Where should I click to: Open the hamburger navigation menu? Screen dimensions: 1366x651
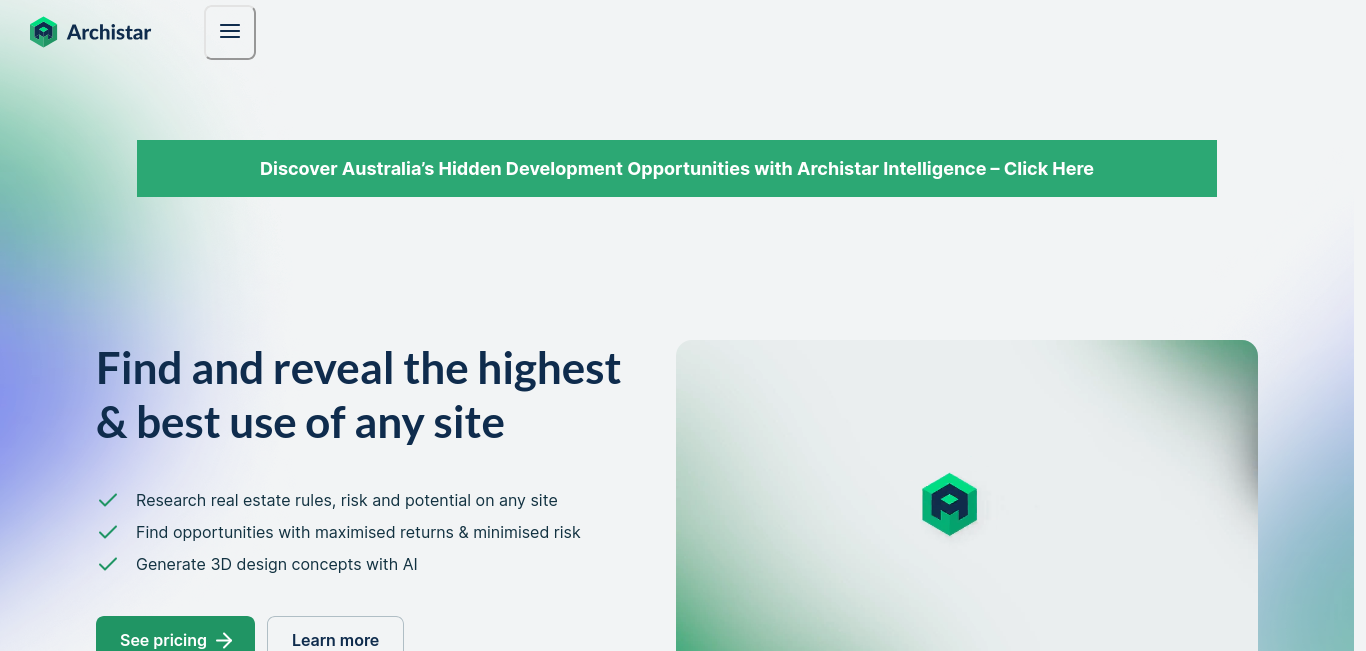[230, 32]
